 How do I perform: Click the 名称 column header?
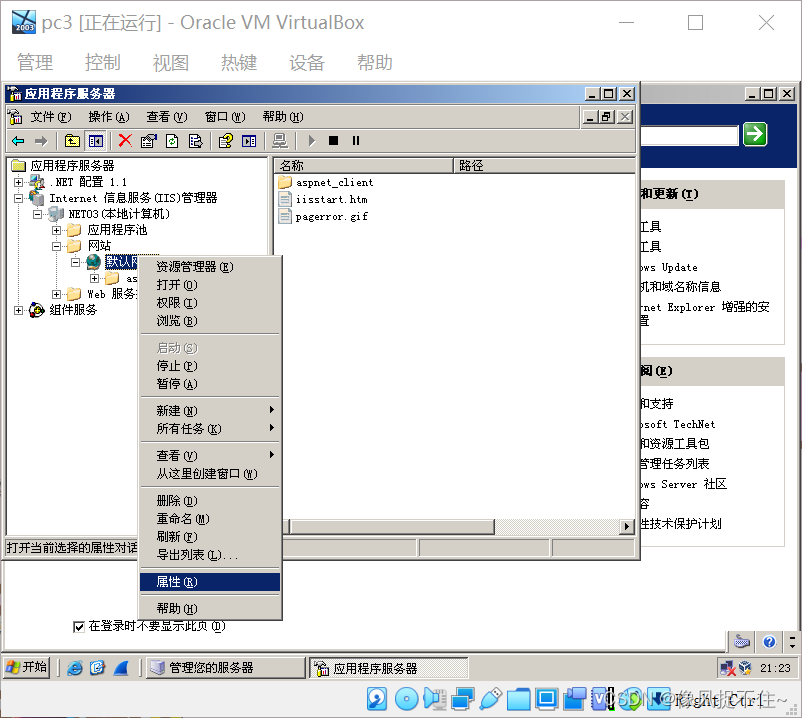364,166
